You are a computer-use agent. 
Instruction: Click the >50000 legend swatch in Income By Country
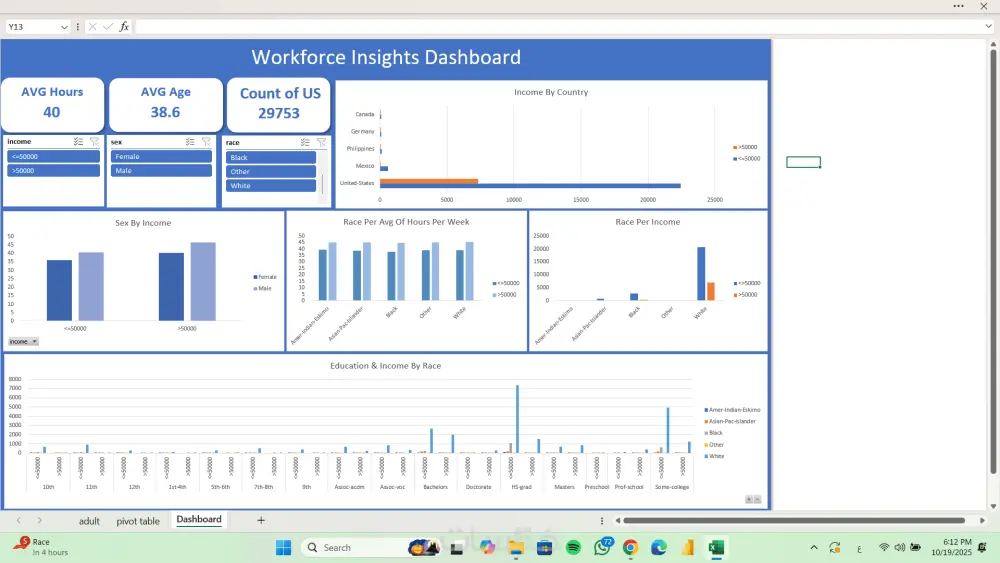(x=735, y=147)
